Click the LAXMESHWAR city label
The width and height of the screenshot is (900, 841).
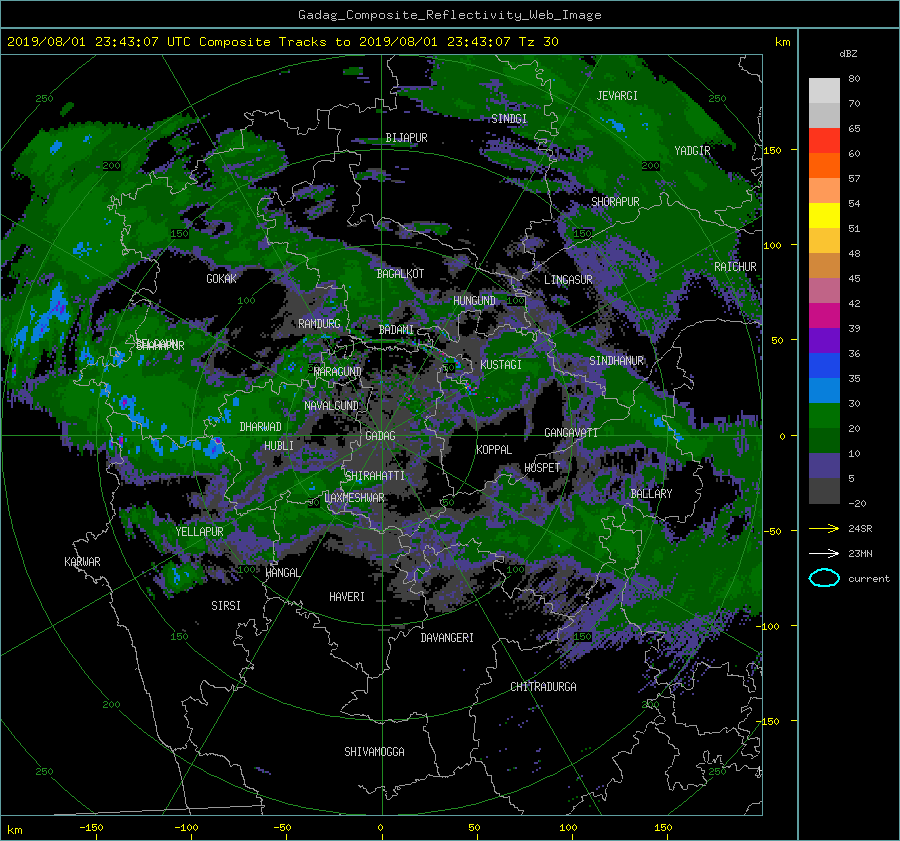(x=354, y=498)
